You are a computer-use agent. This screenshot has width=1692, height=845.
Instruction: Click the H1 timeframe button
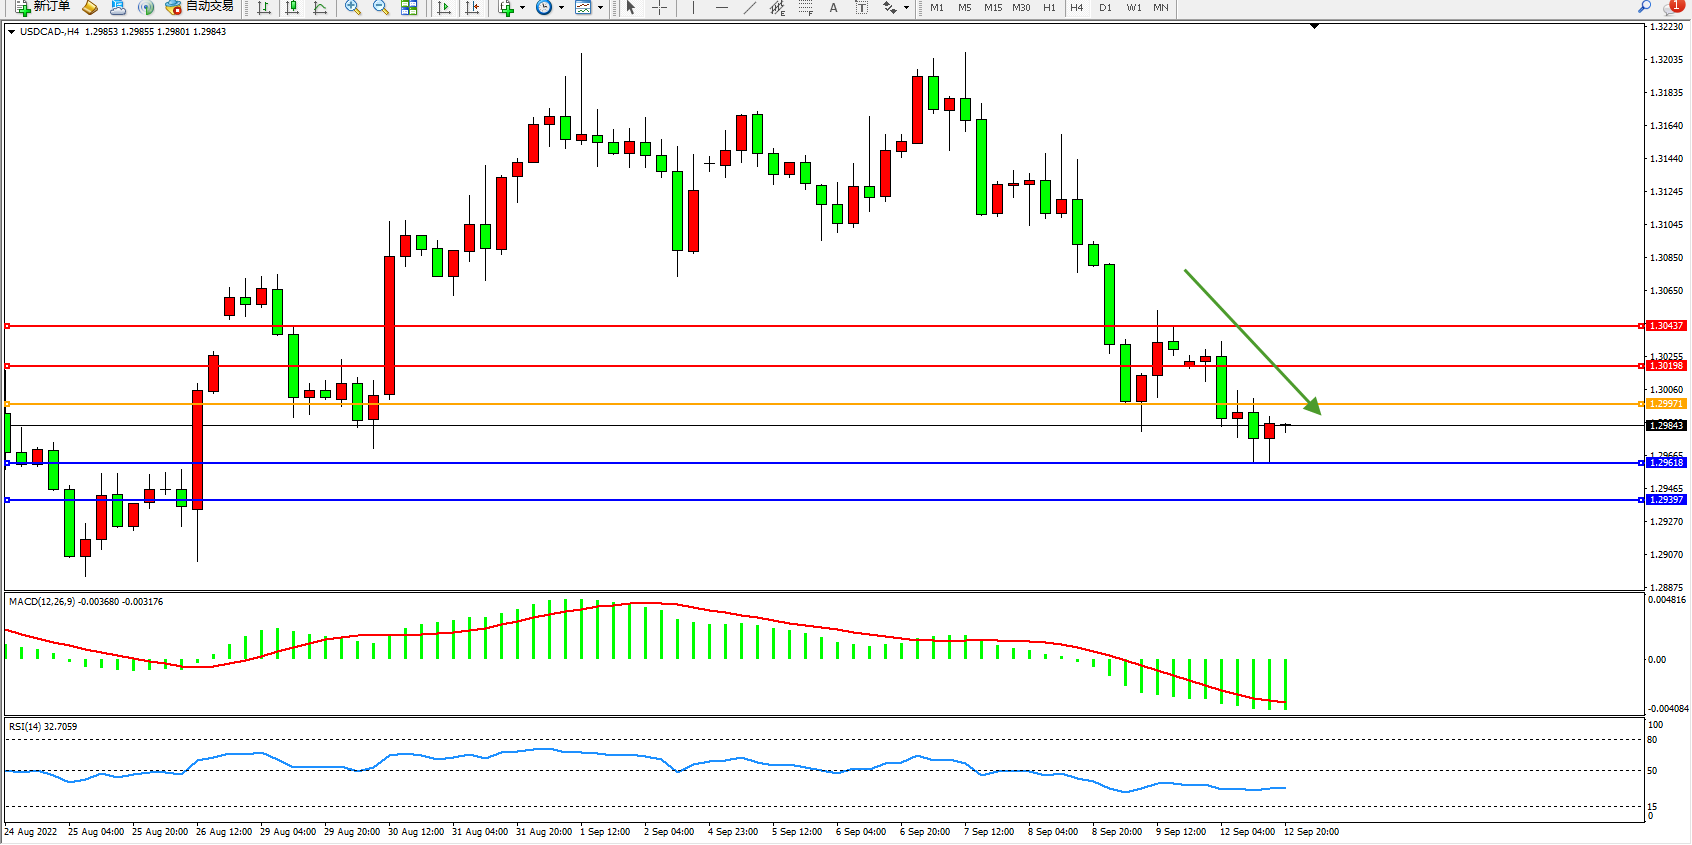pyautogui.click(x=1049, y=7)
